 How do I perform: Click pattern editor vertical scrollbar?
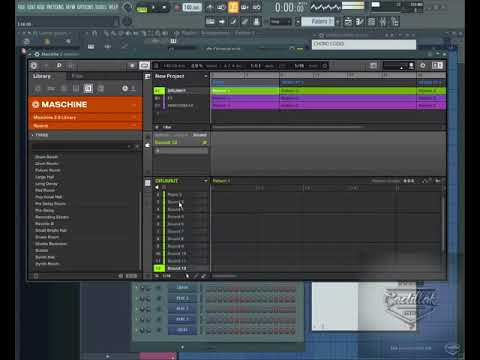click(x=443, y=223)
